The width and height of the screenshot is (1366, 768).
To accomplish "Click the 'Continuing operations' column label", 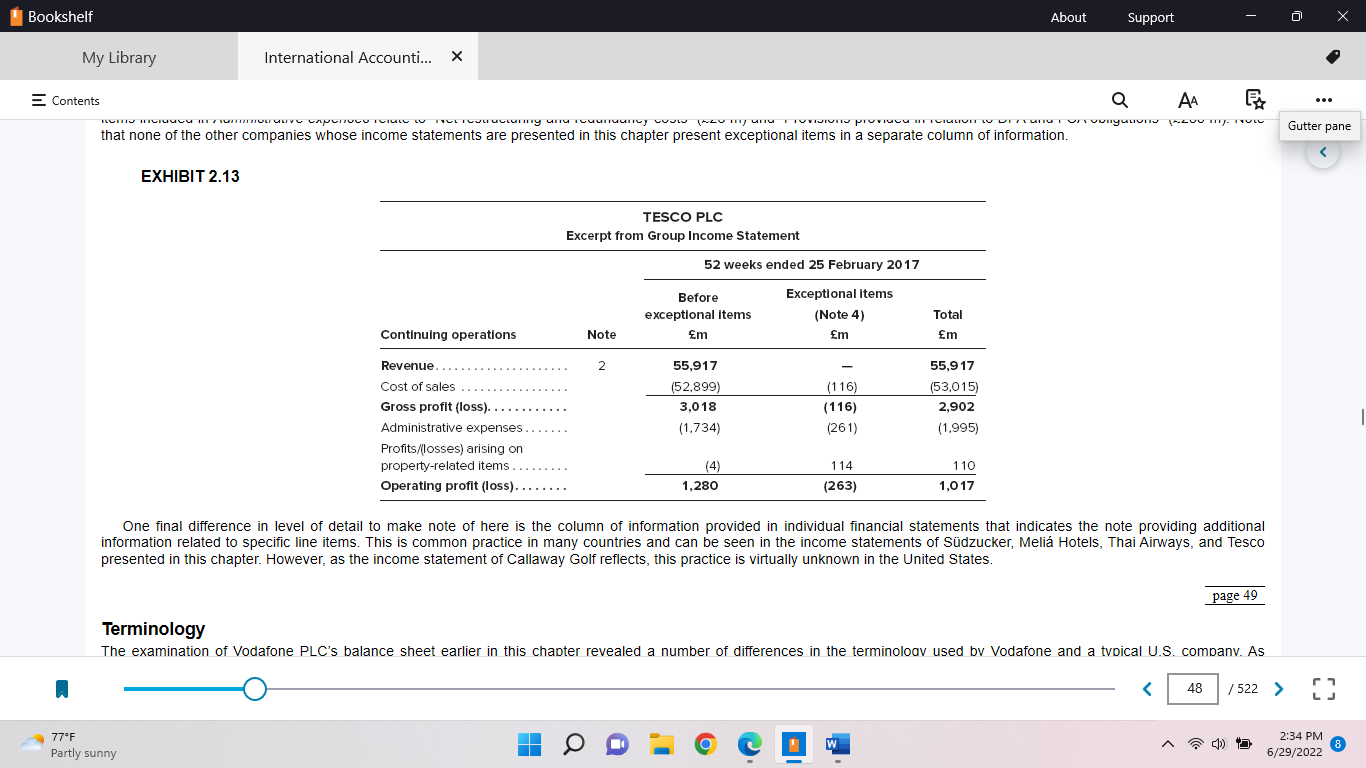I will [448, 335].
